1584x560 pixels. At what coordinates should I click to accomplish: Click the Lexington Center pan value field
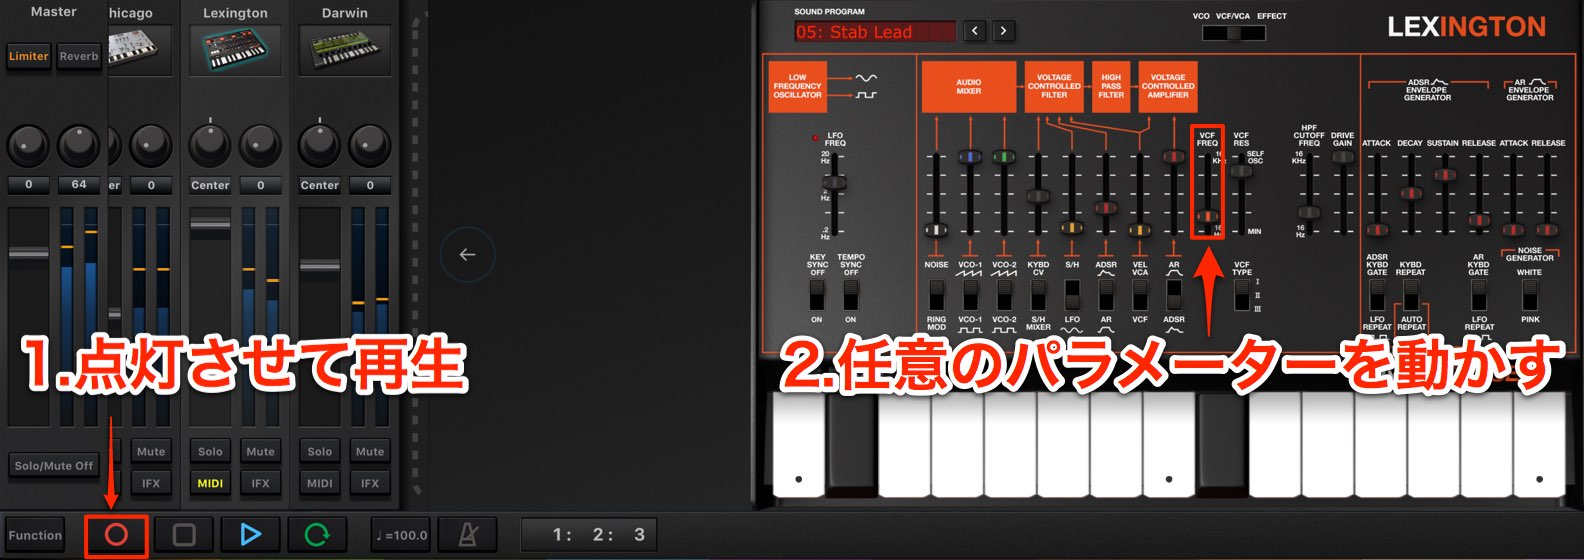210,185
